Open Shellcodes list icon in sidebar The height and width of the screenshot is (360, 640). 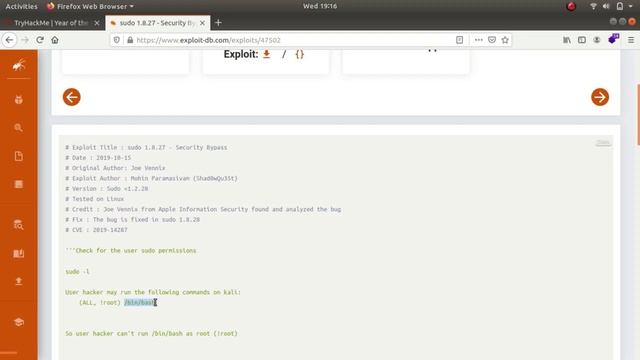tap(19, 184)
